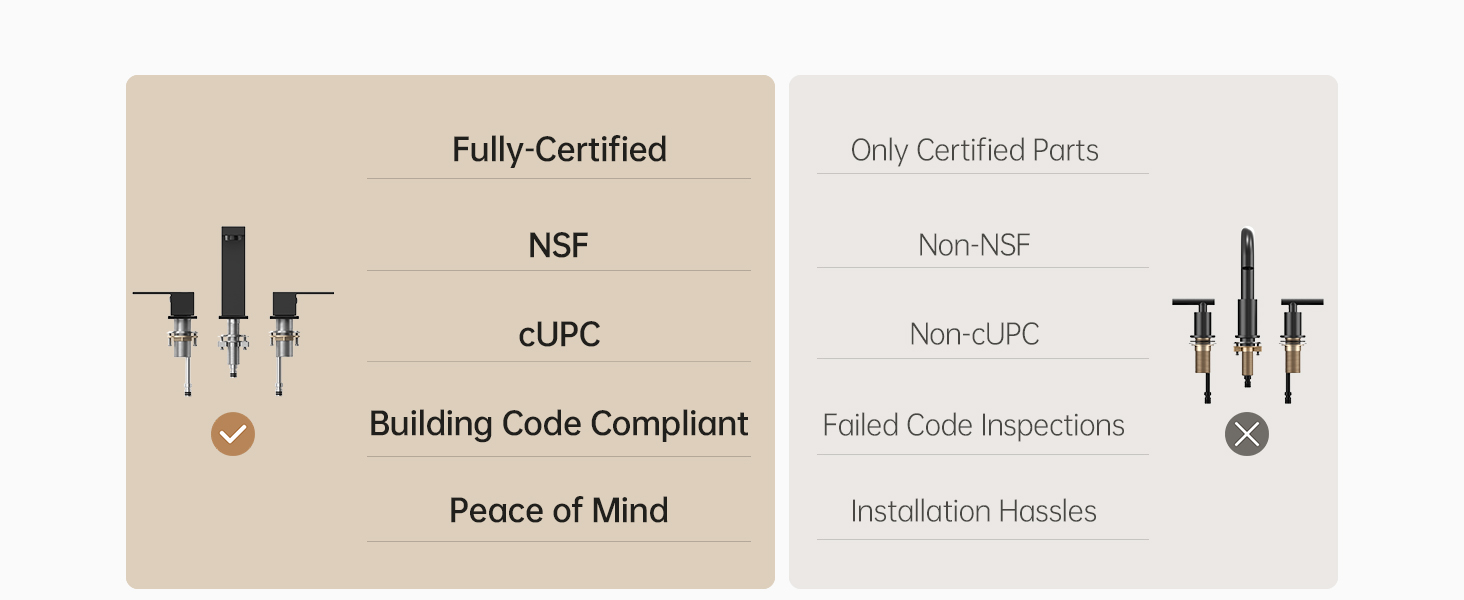Select the Non-NSF label
Screen dimensions: 1464x600
tap(974, 245)
